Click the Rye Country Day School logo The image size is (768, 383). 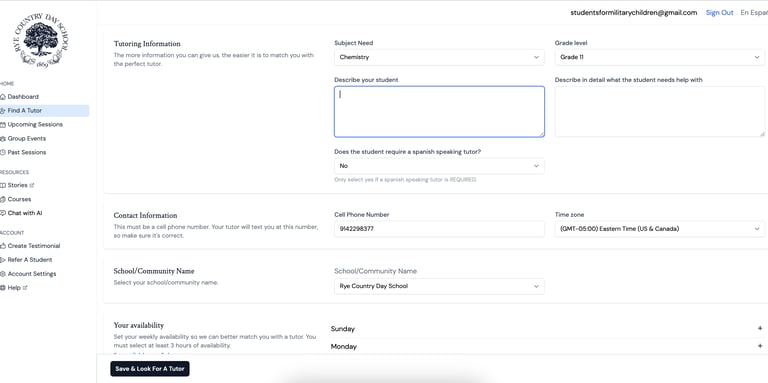point(41,40)
